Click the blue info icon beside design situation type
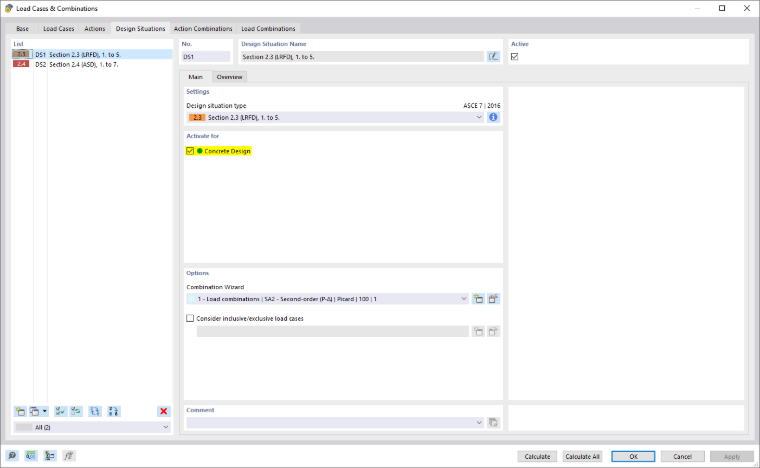 tap(493, 117)
